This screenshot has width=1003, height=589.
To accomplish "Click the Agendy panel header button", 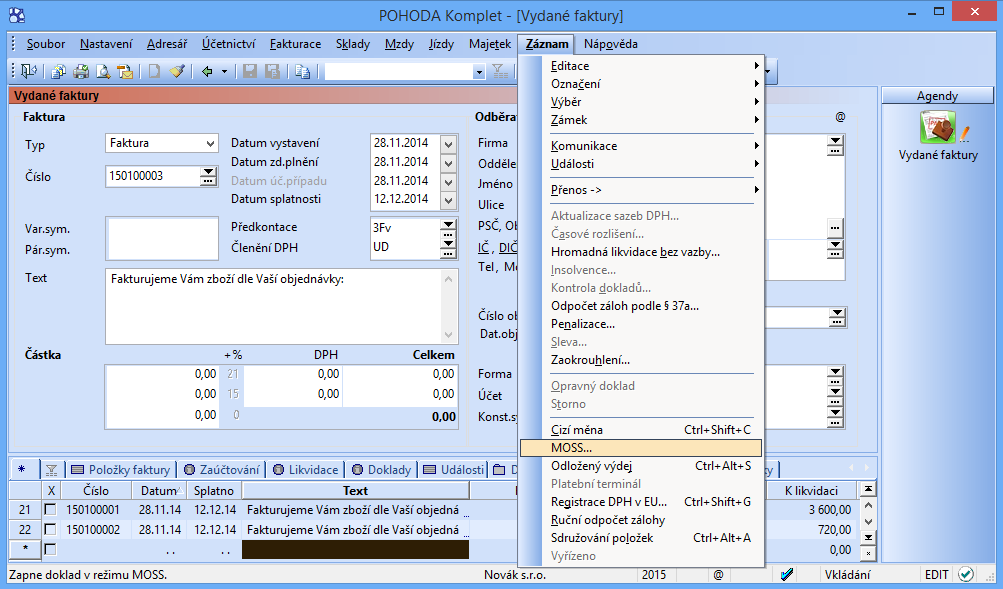I will (938, 96).
